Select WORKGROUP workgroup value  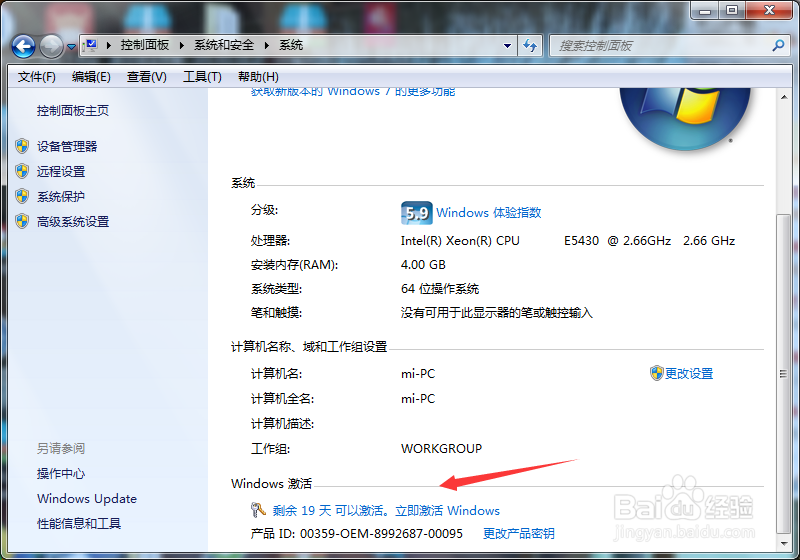[x=441, y=448]
